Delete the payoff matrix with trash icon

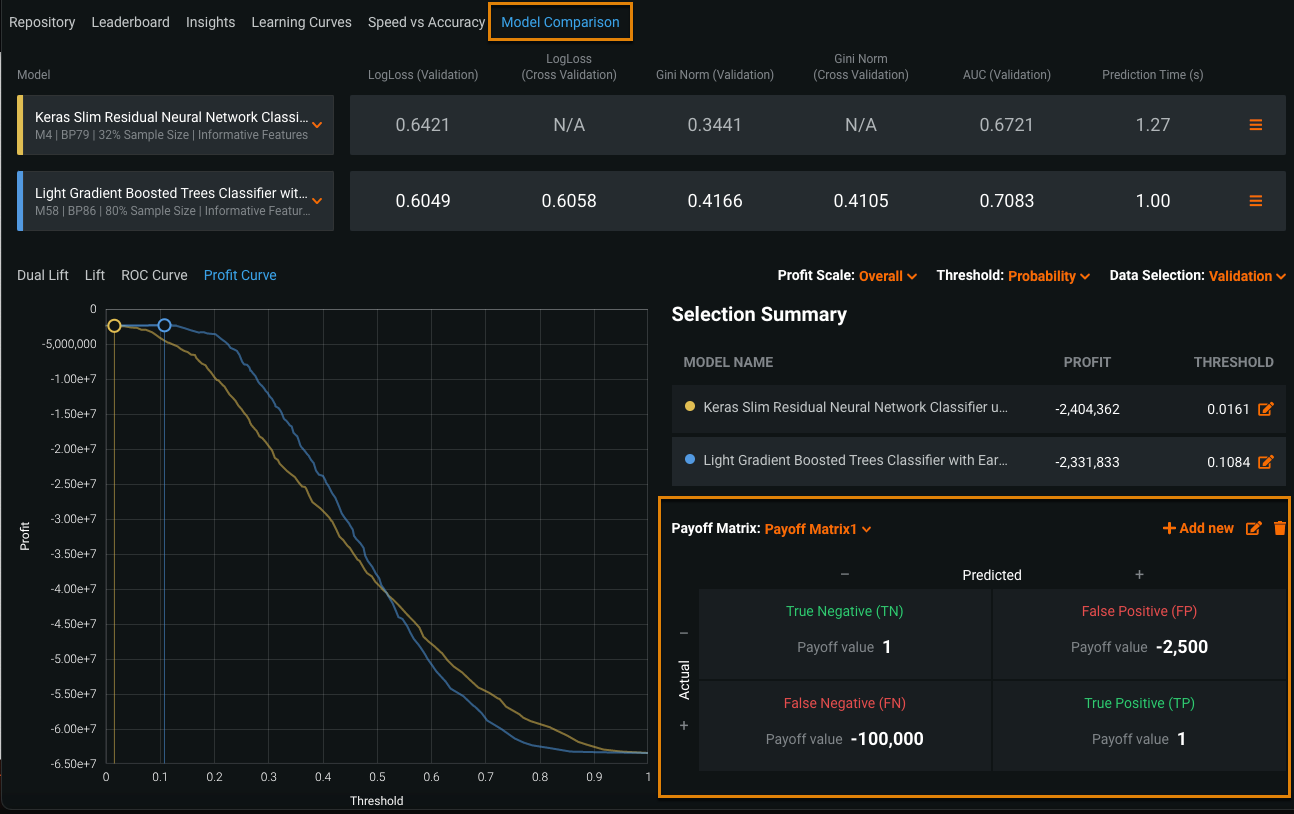click(x=1280, y=528)
